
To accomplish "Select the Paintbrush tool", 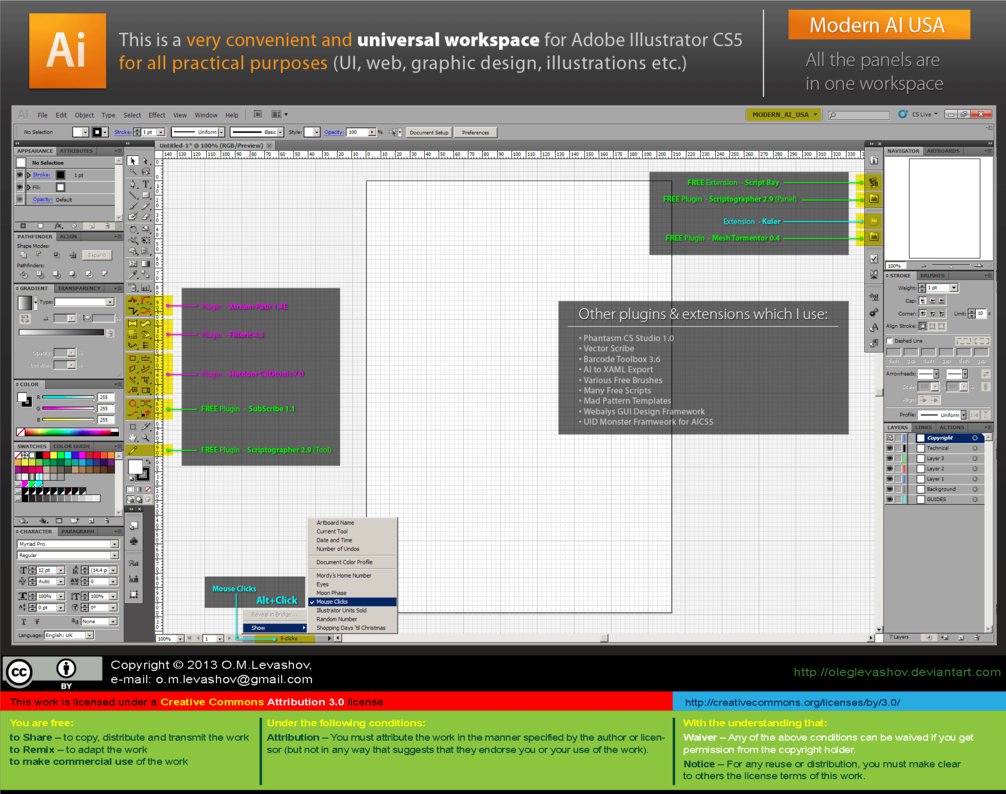I will [x=132, y=206].
